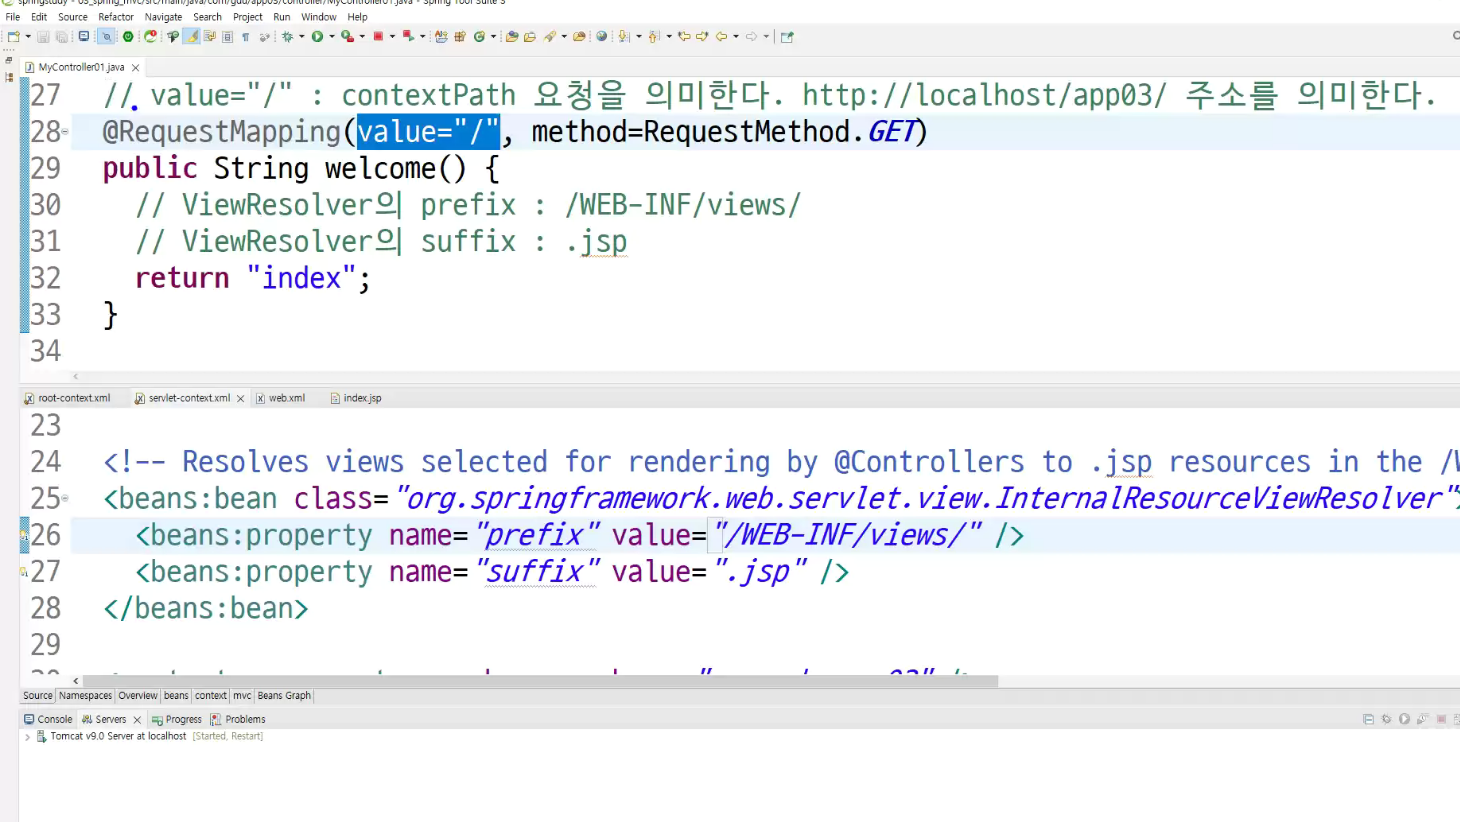Start server in profile mode from Servers view

point(1422,719)
